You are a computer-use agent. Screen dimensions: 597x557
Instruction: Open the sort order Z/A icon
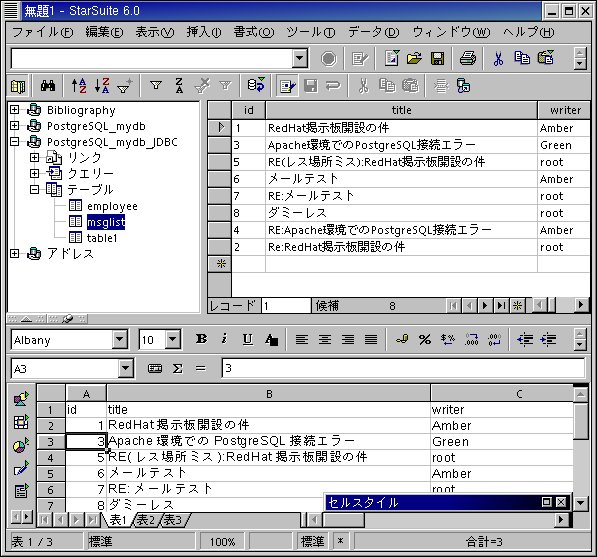pos(179,86)
